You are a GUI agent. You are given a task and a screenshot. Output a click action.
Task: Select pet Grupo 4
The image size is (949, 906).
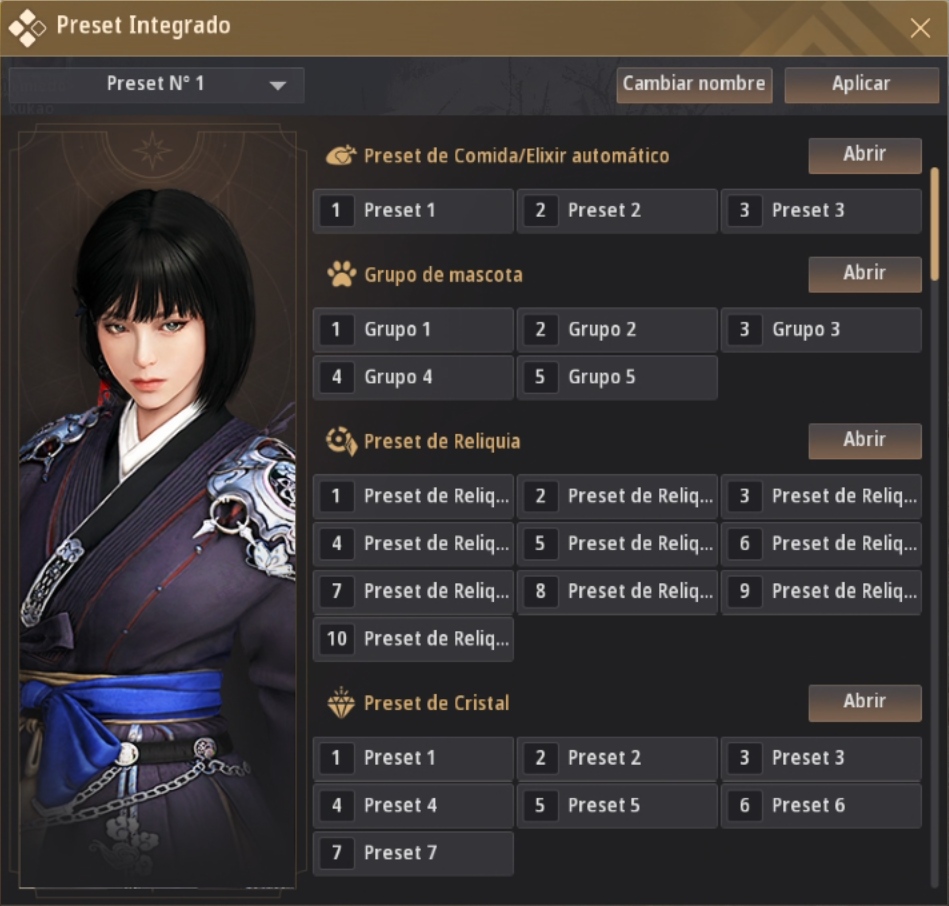coord(412,378)
